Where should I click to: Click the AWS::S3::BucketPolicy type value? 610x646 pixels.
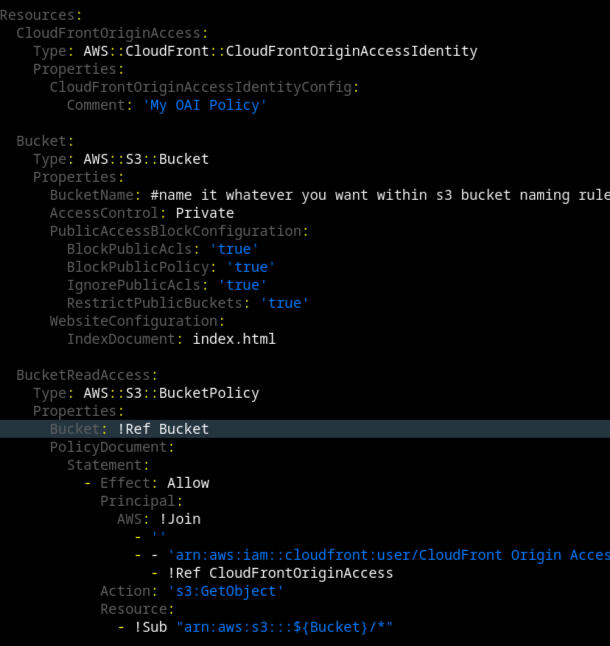tap(171, 393)
